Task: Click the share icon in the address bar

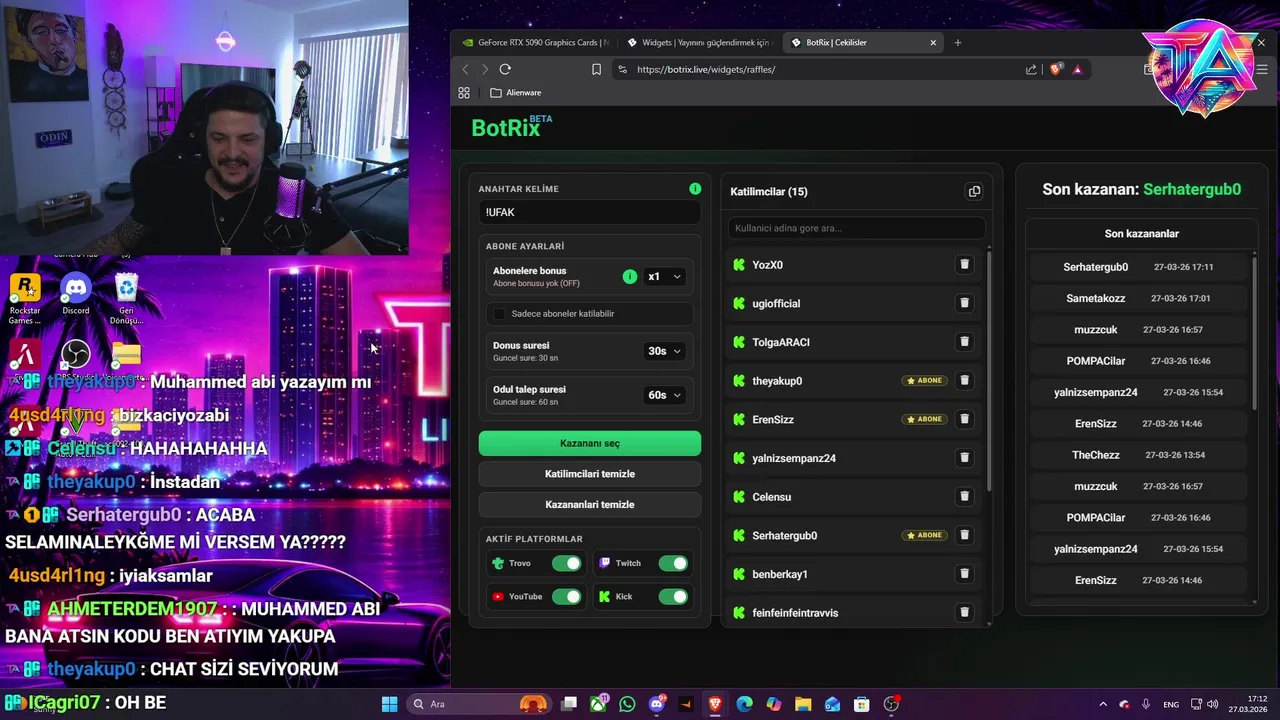Action: [x=1031, y=69]
